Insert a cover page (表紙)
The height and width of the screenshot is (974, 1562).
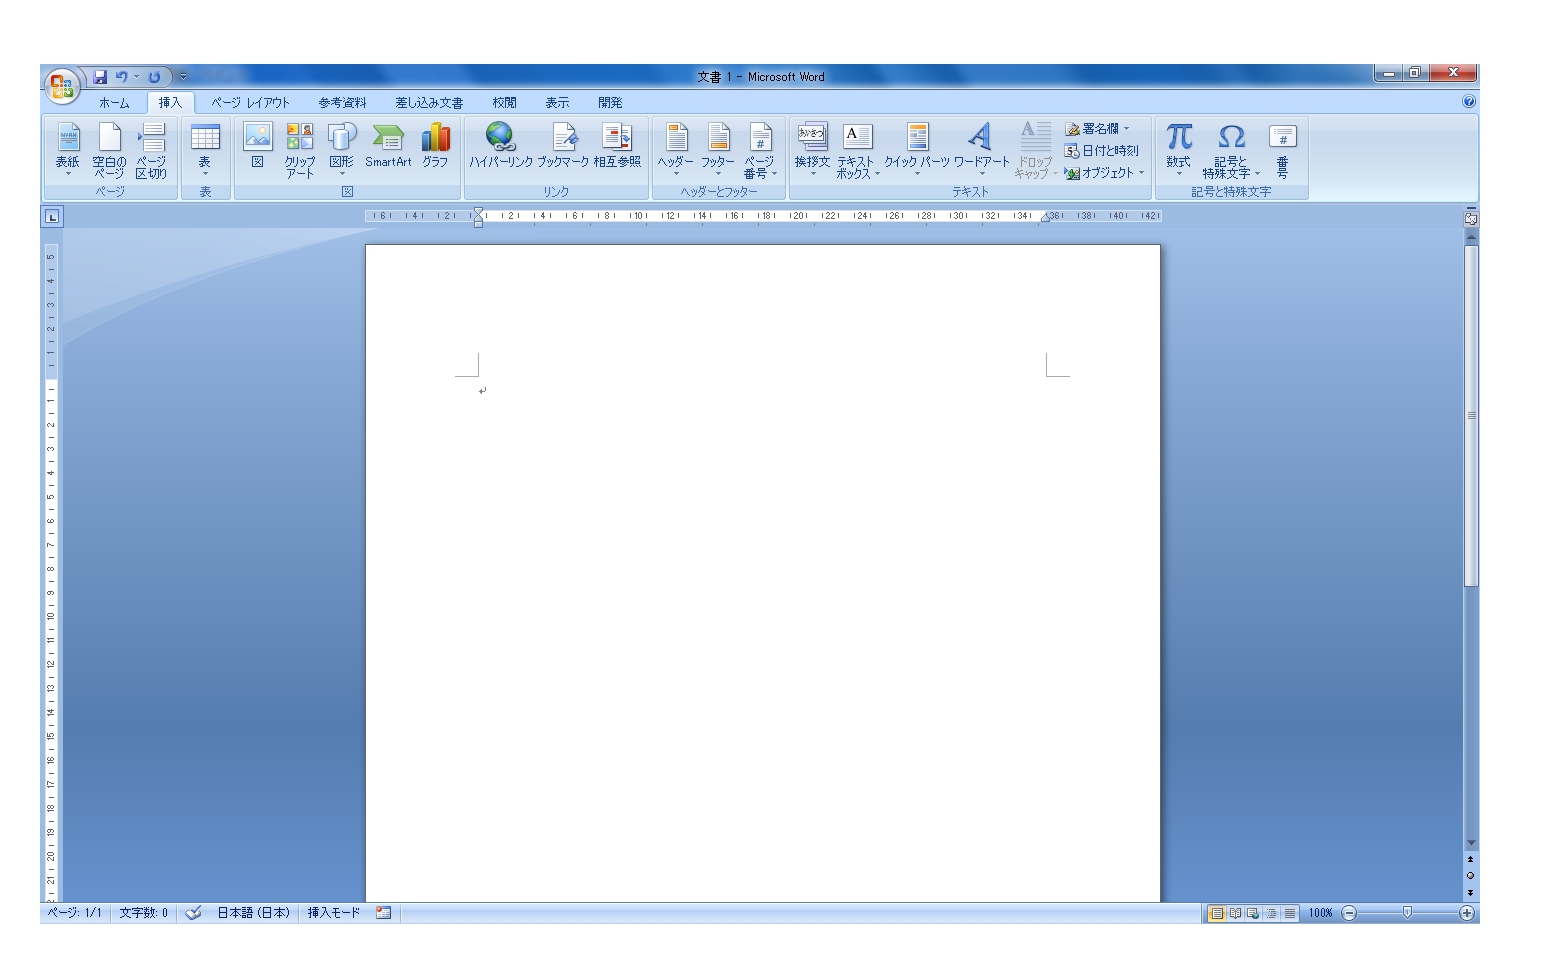click(x=68, y=150)
